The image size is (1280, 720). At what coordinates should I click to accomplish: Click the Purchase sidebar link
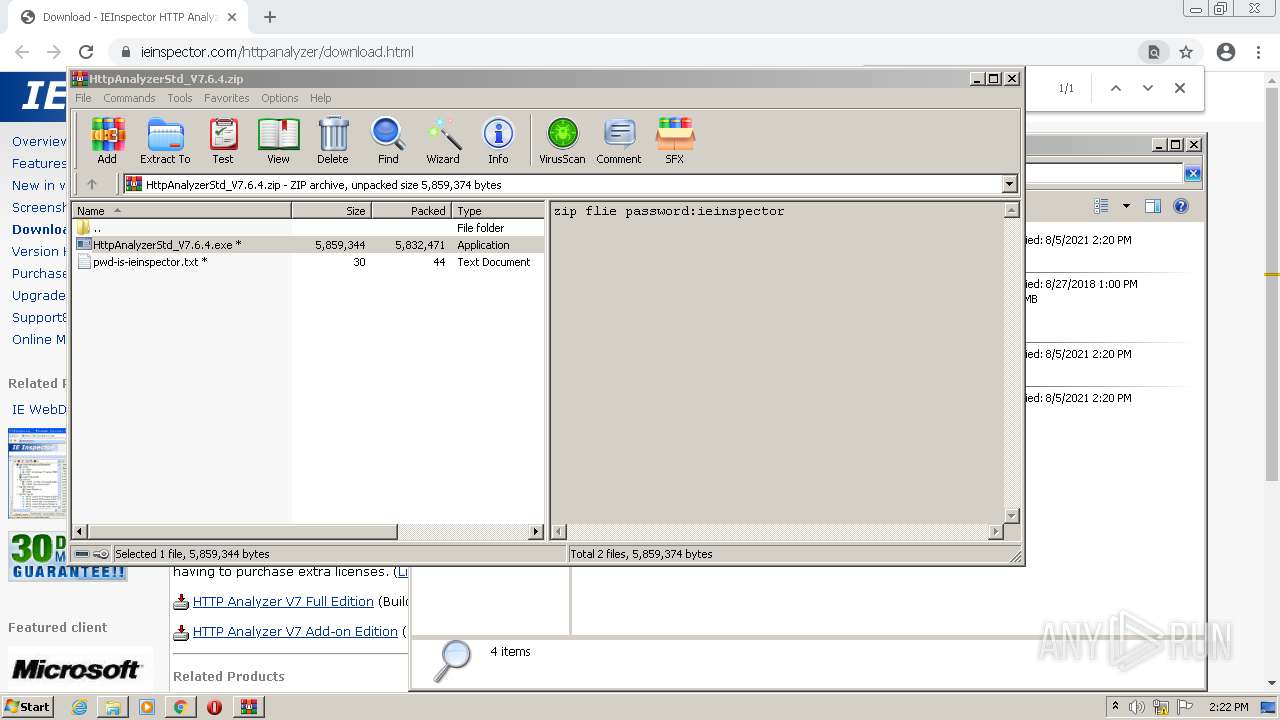tap(39, 273)
